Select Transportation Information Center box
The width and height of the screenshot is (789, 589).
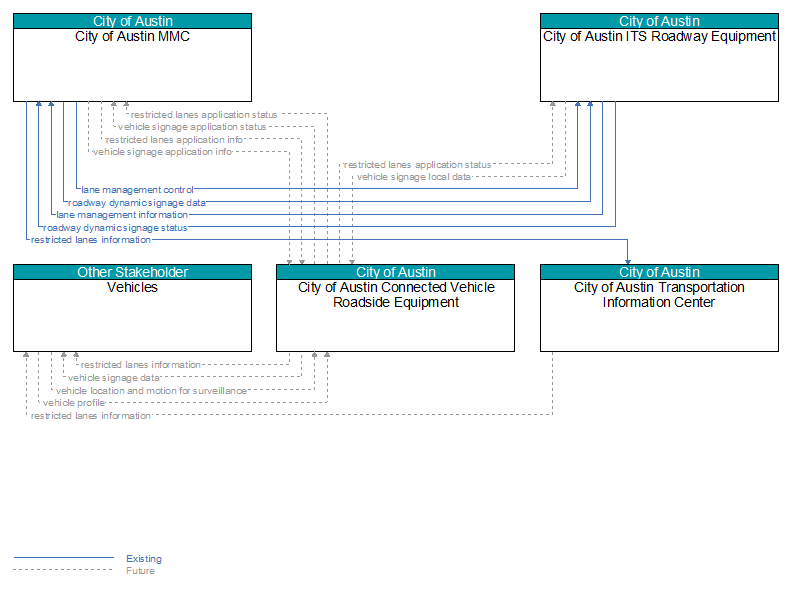click(x=659, y=308)
